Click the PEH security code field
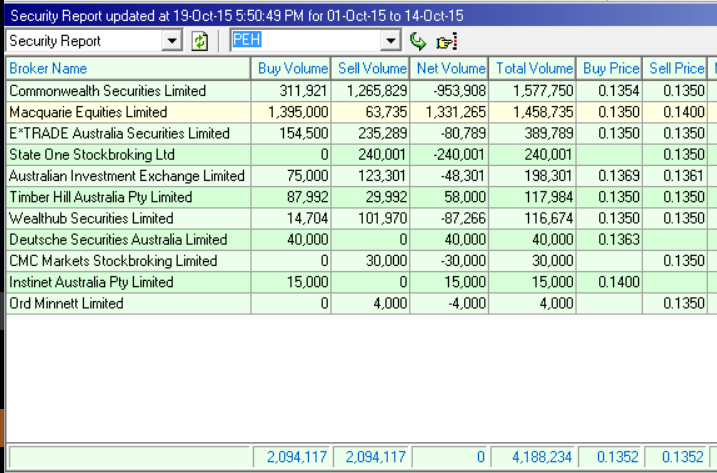 click(x=305, y=41)
